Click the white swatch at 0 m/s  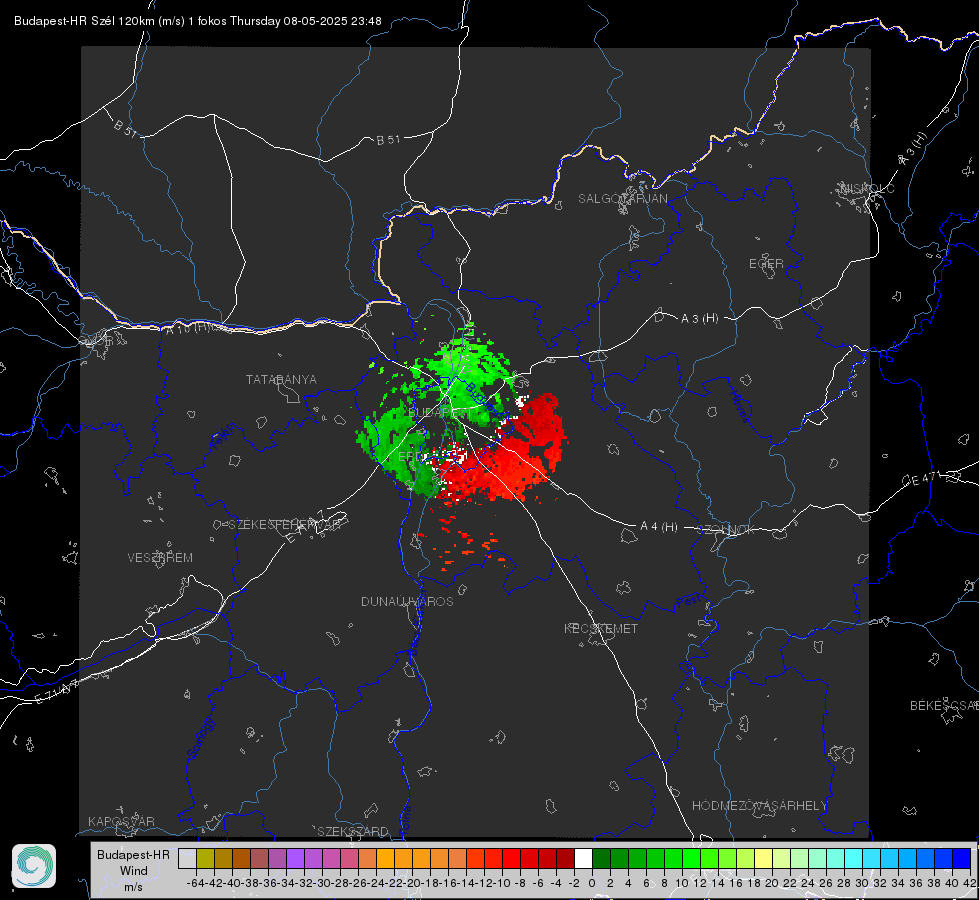pyautogui.click(x=583, y=858)
